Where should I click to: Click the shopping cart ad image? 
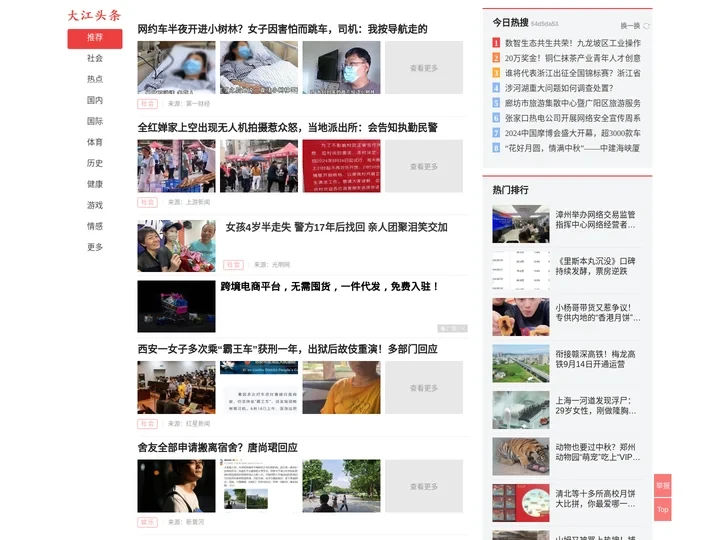pos(176,306)
